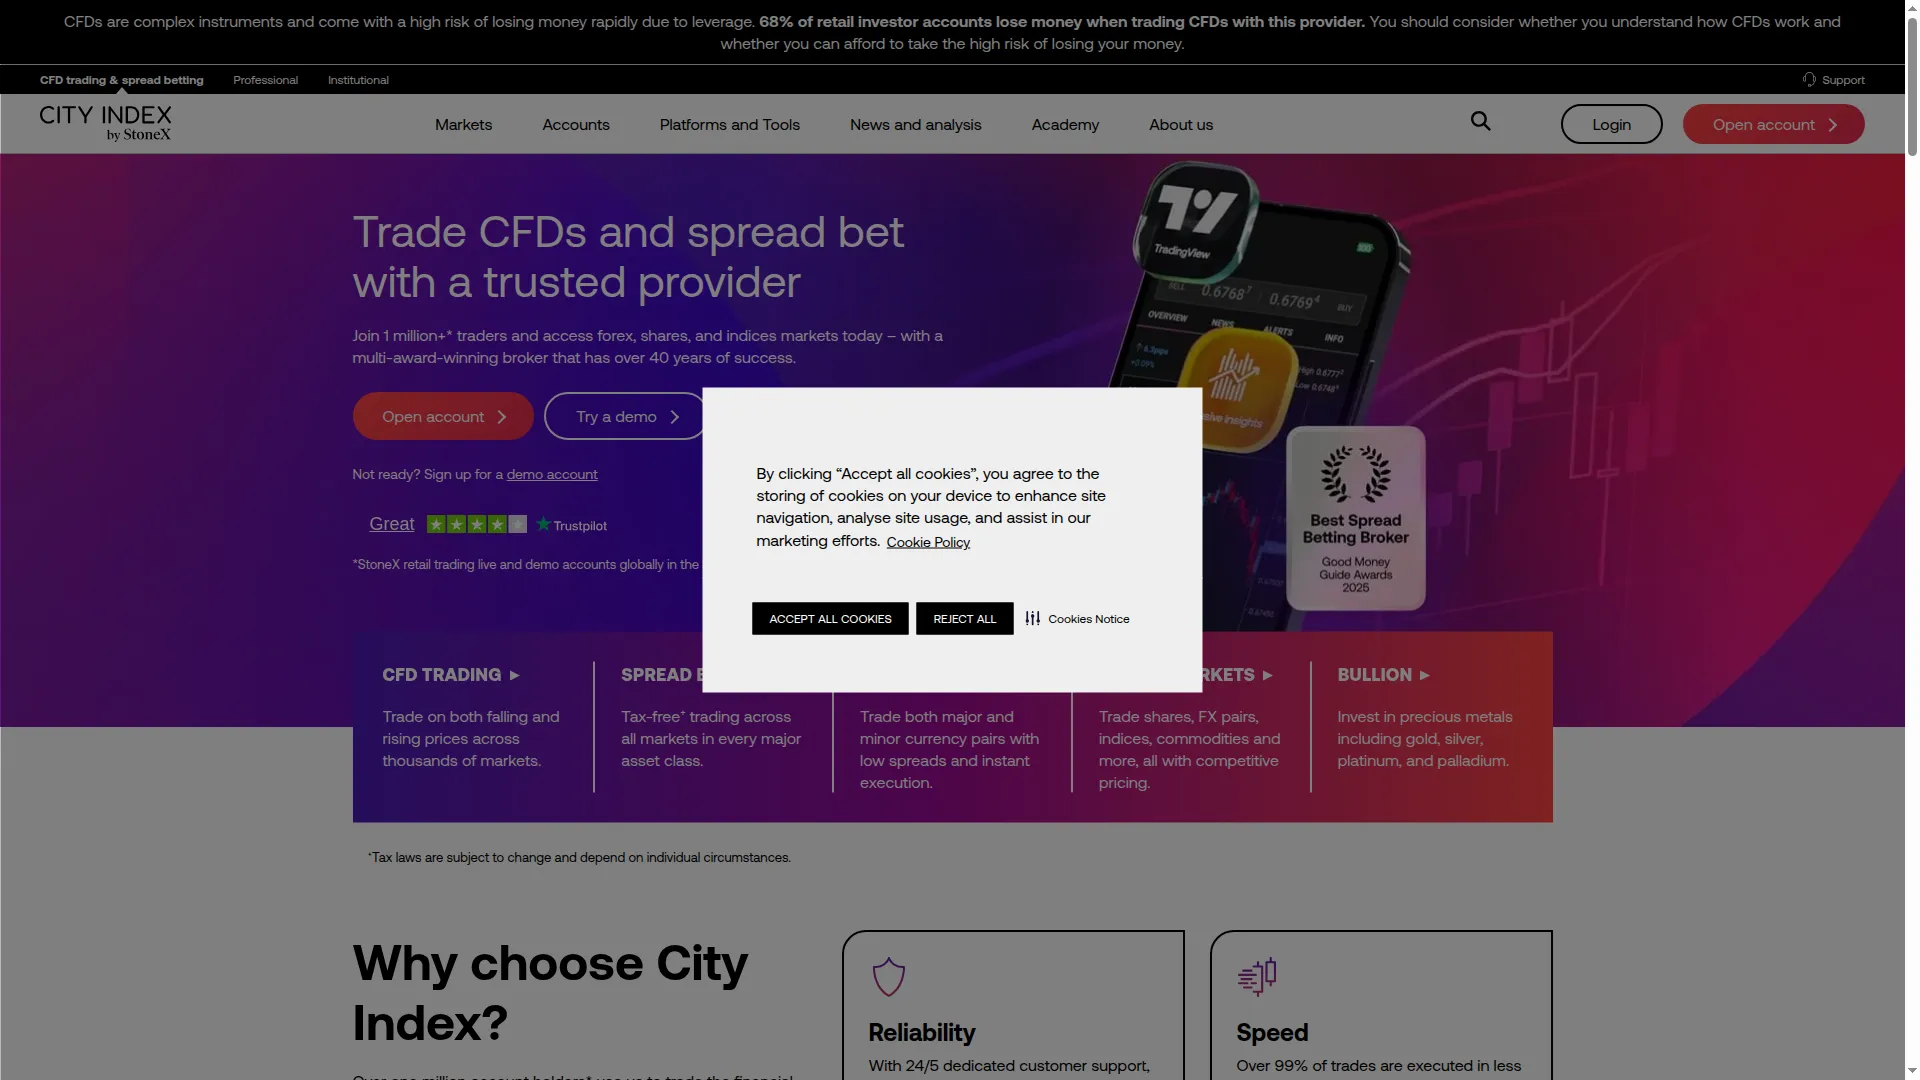Click the hero Open account button
1920x1080 pixels.
pos(443,416)
